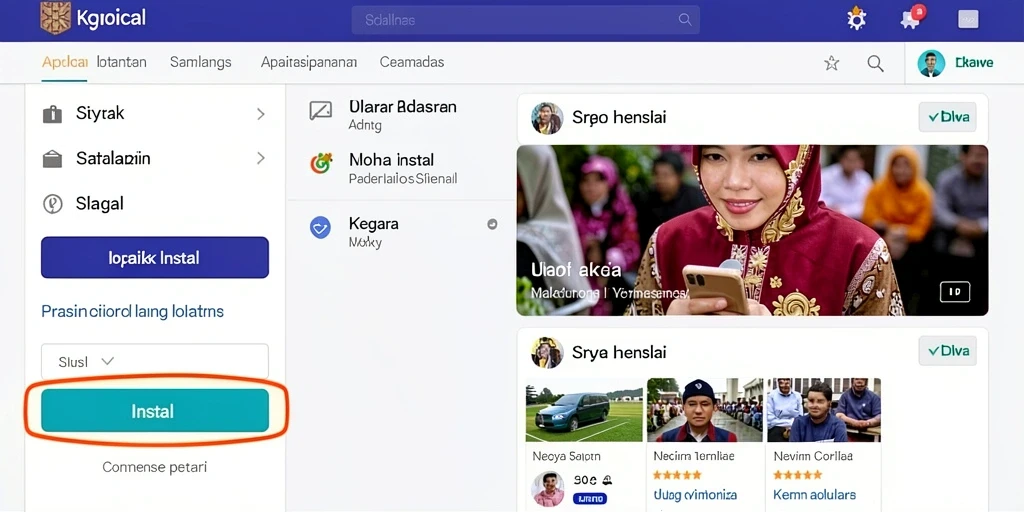Viewport: 1024px width, 512px height.
Task: Click the grey square icon in header
Action: (x=968, y=19)
